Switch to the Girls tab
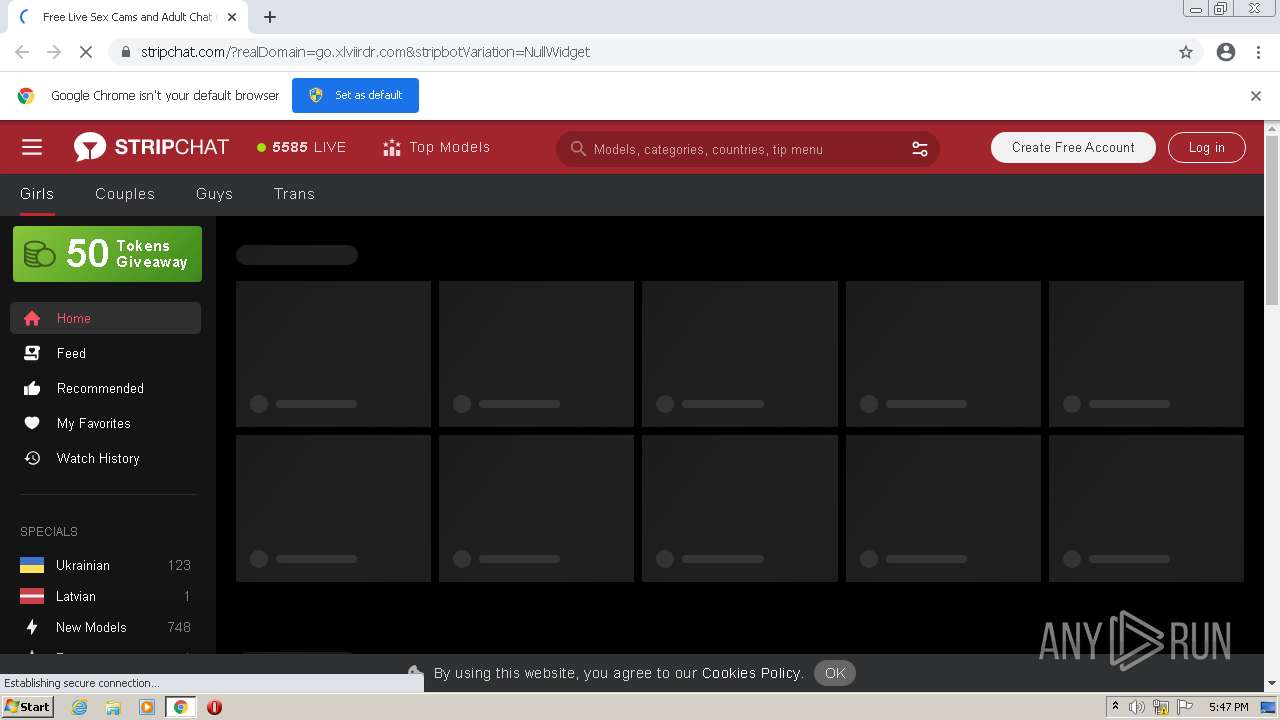1280x720 pixels. tap(37, 194)
